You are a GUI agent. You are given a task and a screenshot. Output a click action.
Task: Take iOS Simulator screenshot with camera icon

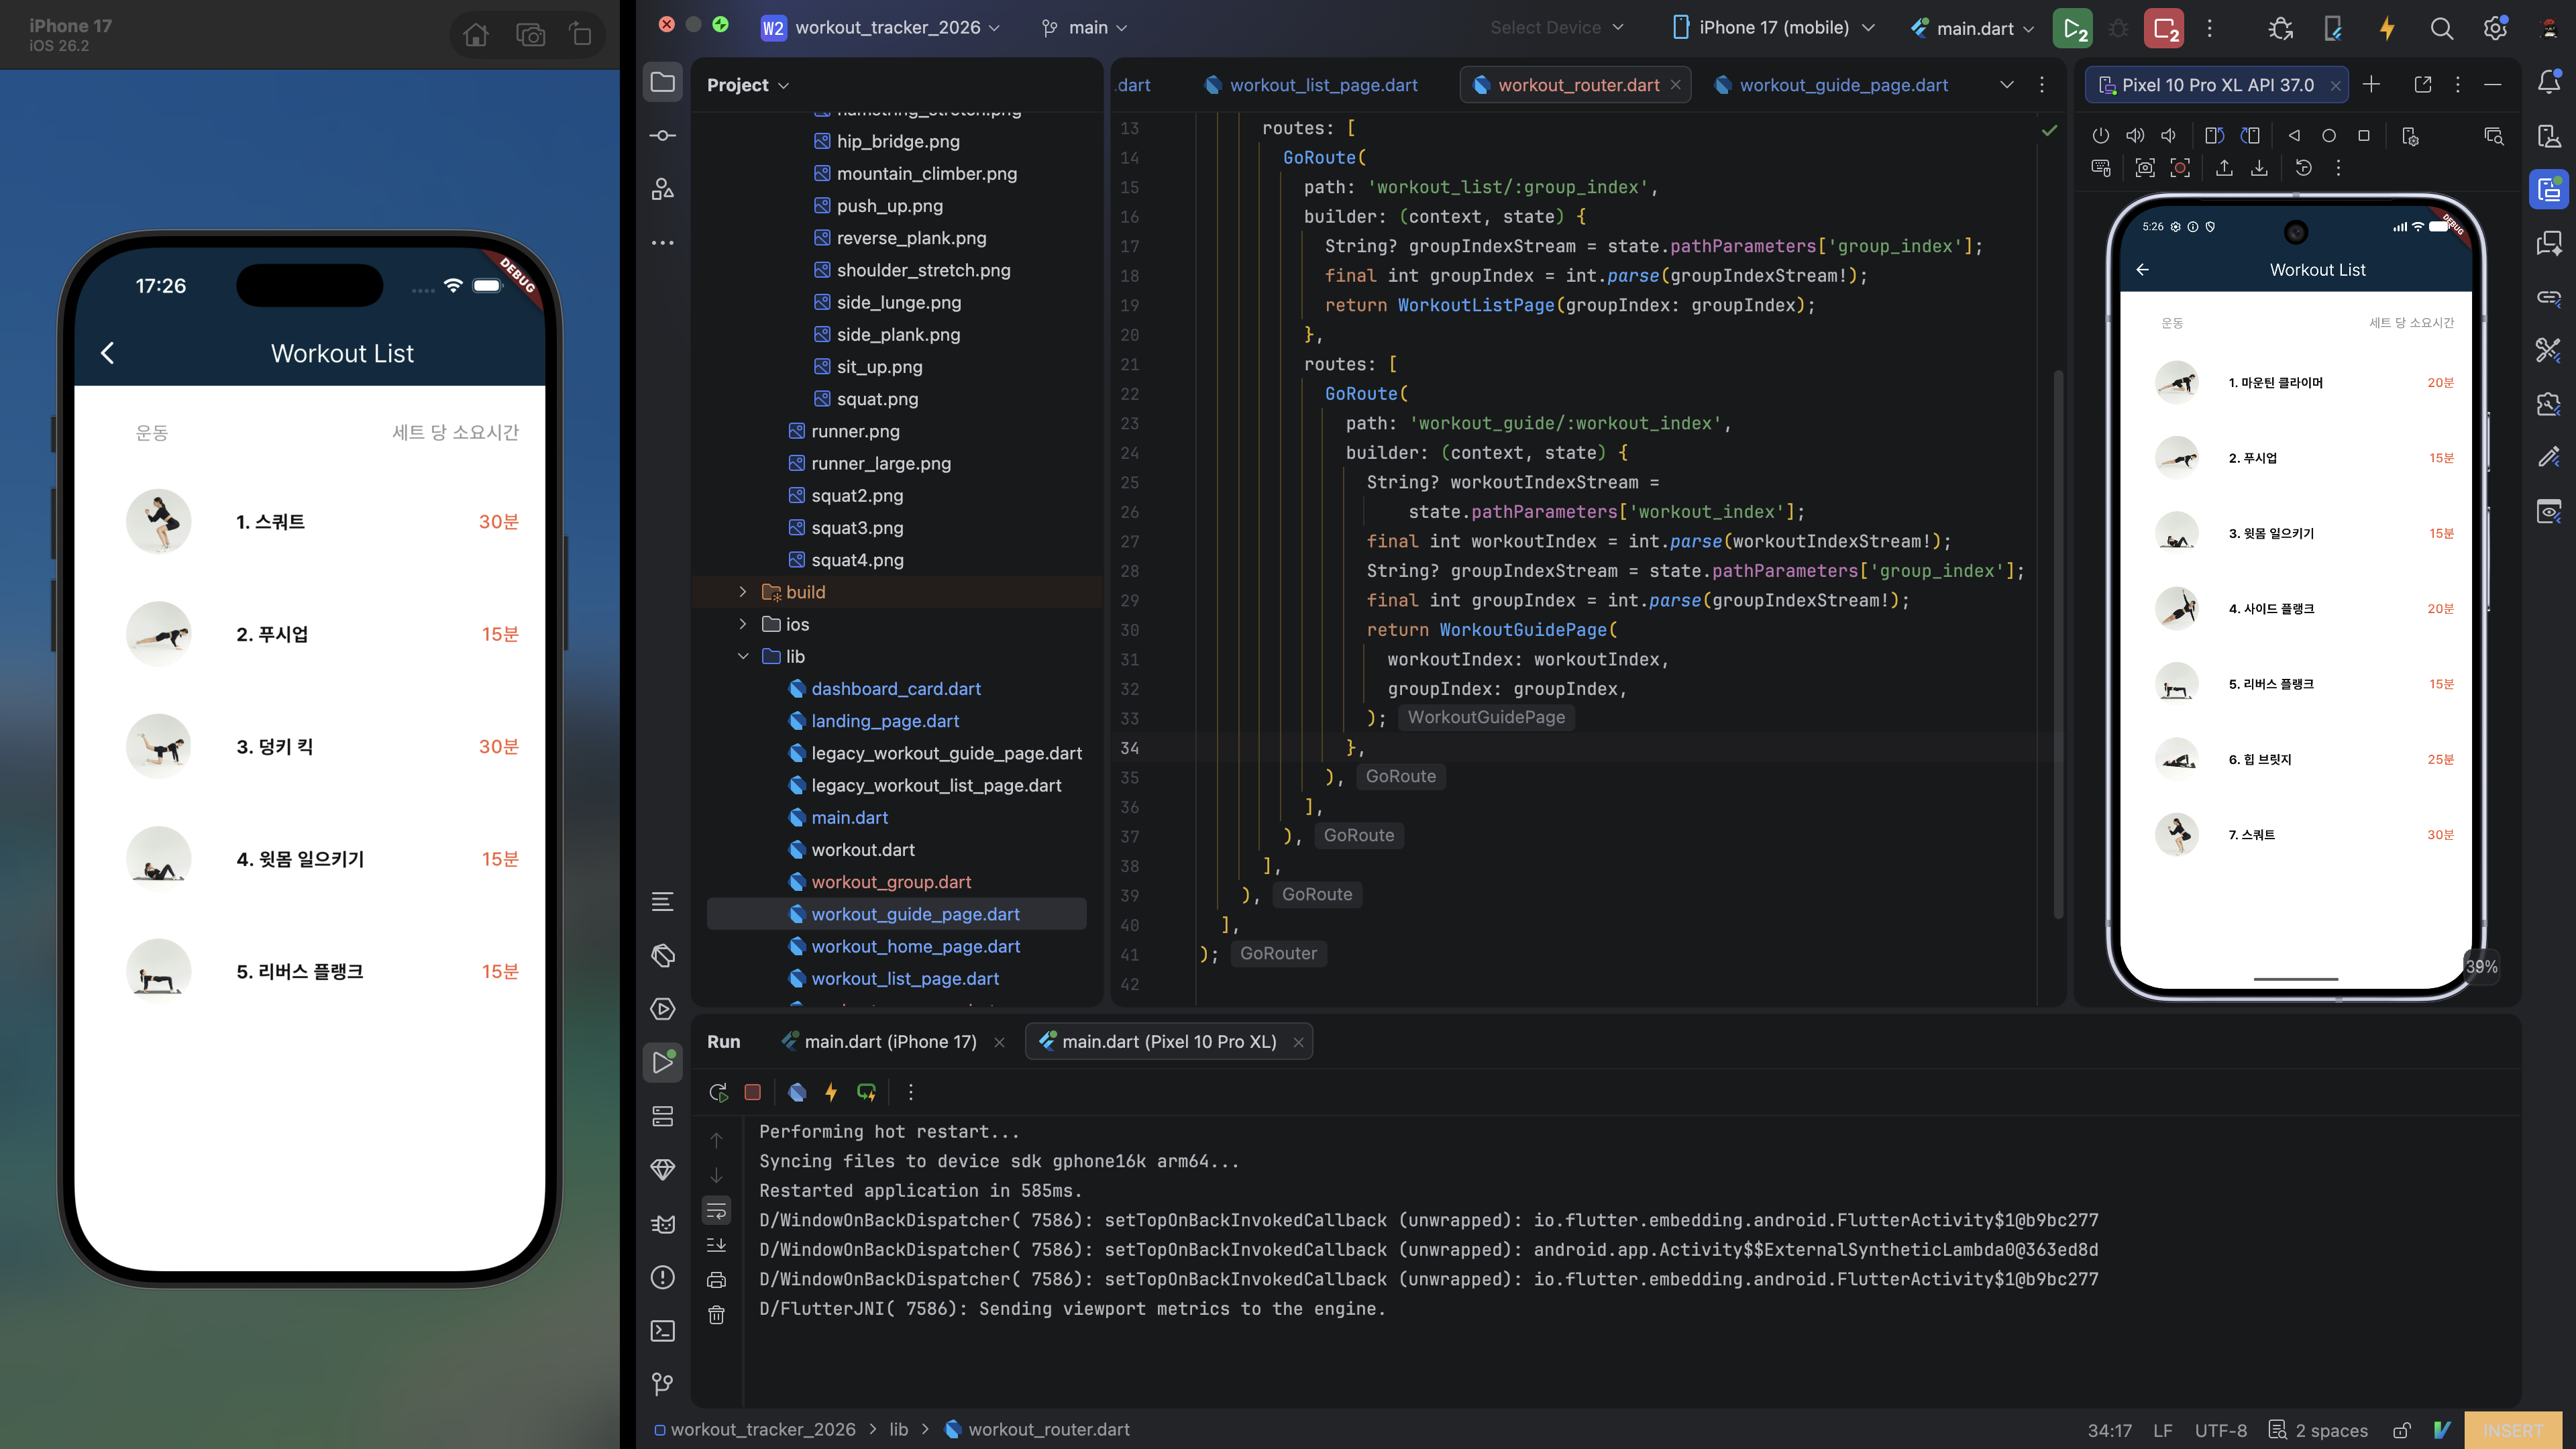pos(530,36)
